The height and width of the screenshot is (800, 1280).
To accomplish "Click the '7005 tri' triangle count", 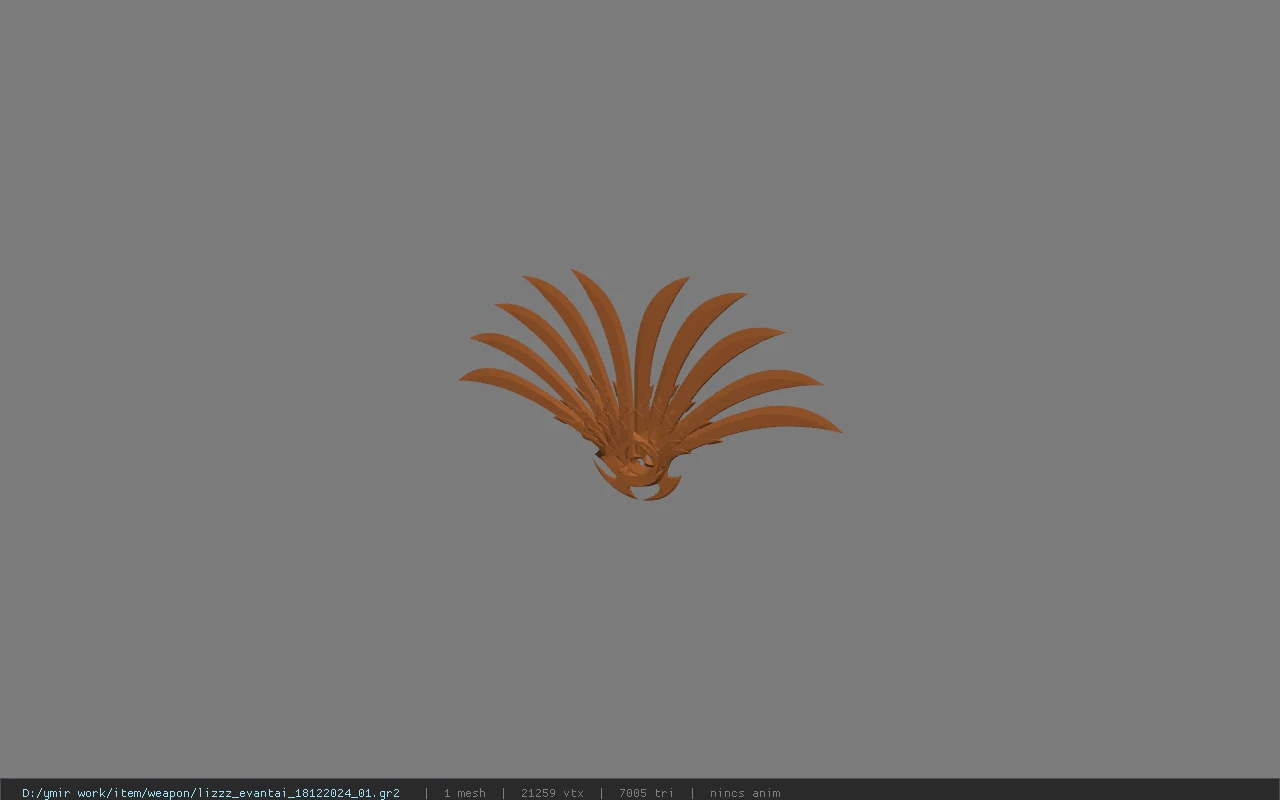I will pyautogui.click(x=646, y=793).
